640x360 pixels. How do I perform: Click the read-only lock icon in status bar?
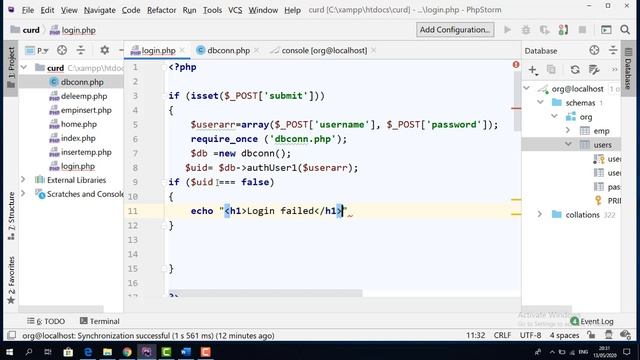(591, 335)
